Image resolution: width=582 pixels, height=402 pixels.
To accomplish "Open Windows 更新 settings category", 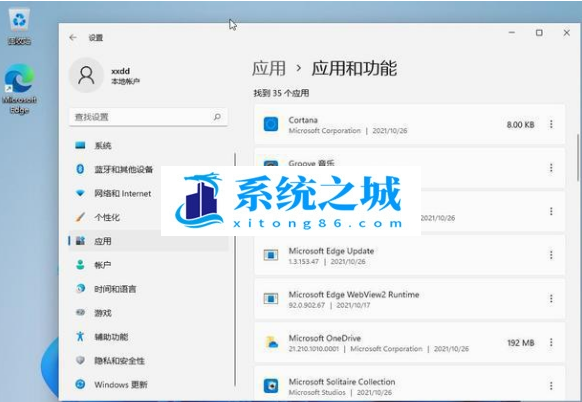I will pos(148,385).
